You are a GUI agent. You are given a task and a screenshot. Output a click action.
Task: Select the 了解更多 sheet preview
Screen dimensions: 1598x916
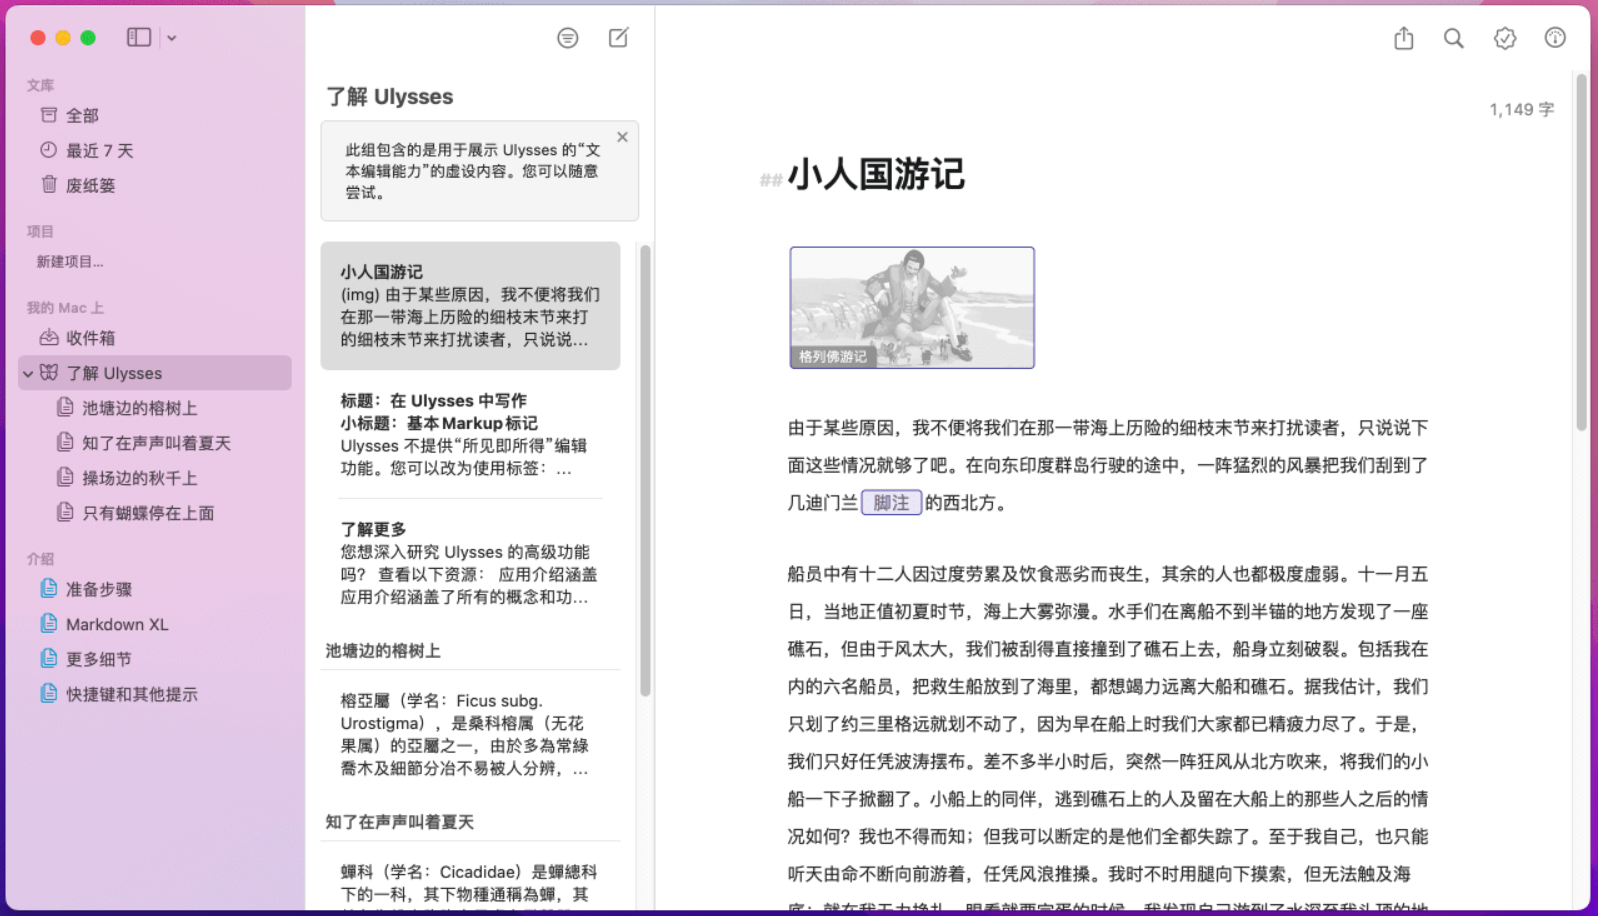470,563
